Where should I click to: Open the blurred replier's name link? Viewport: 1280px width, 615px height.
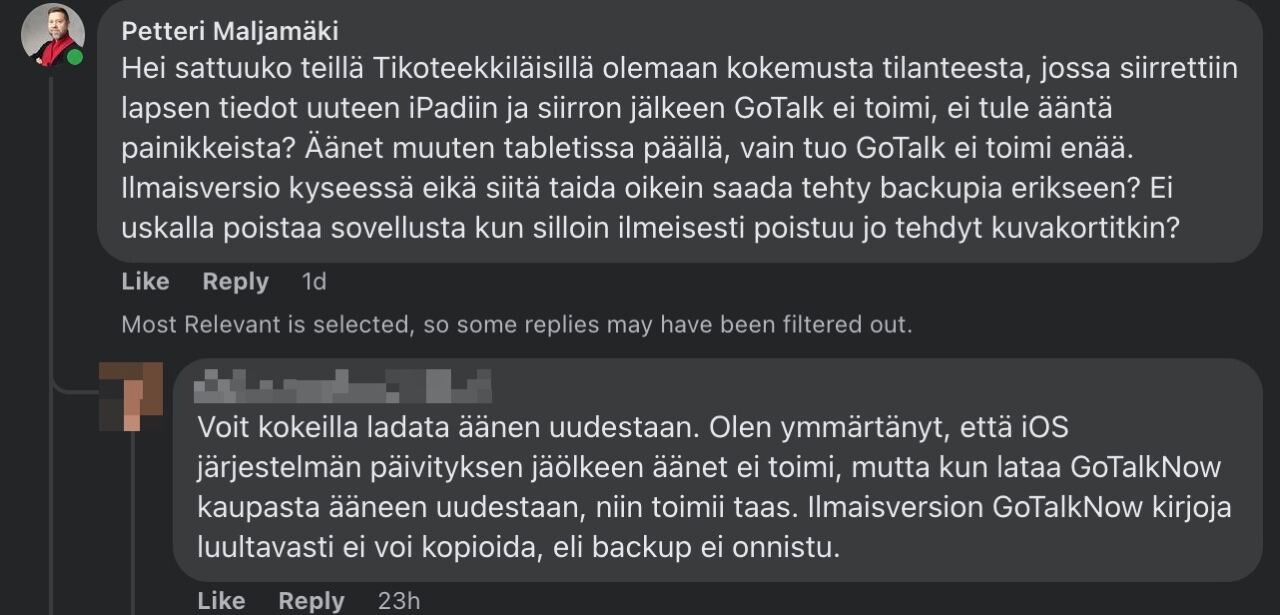[x=342, y=385]
